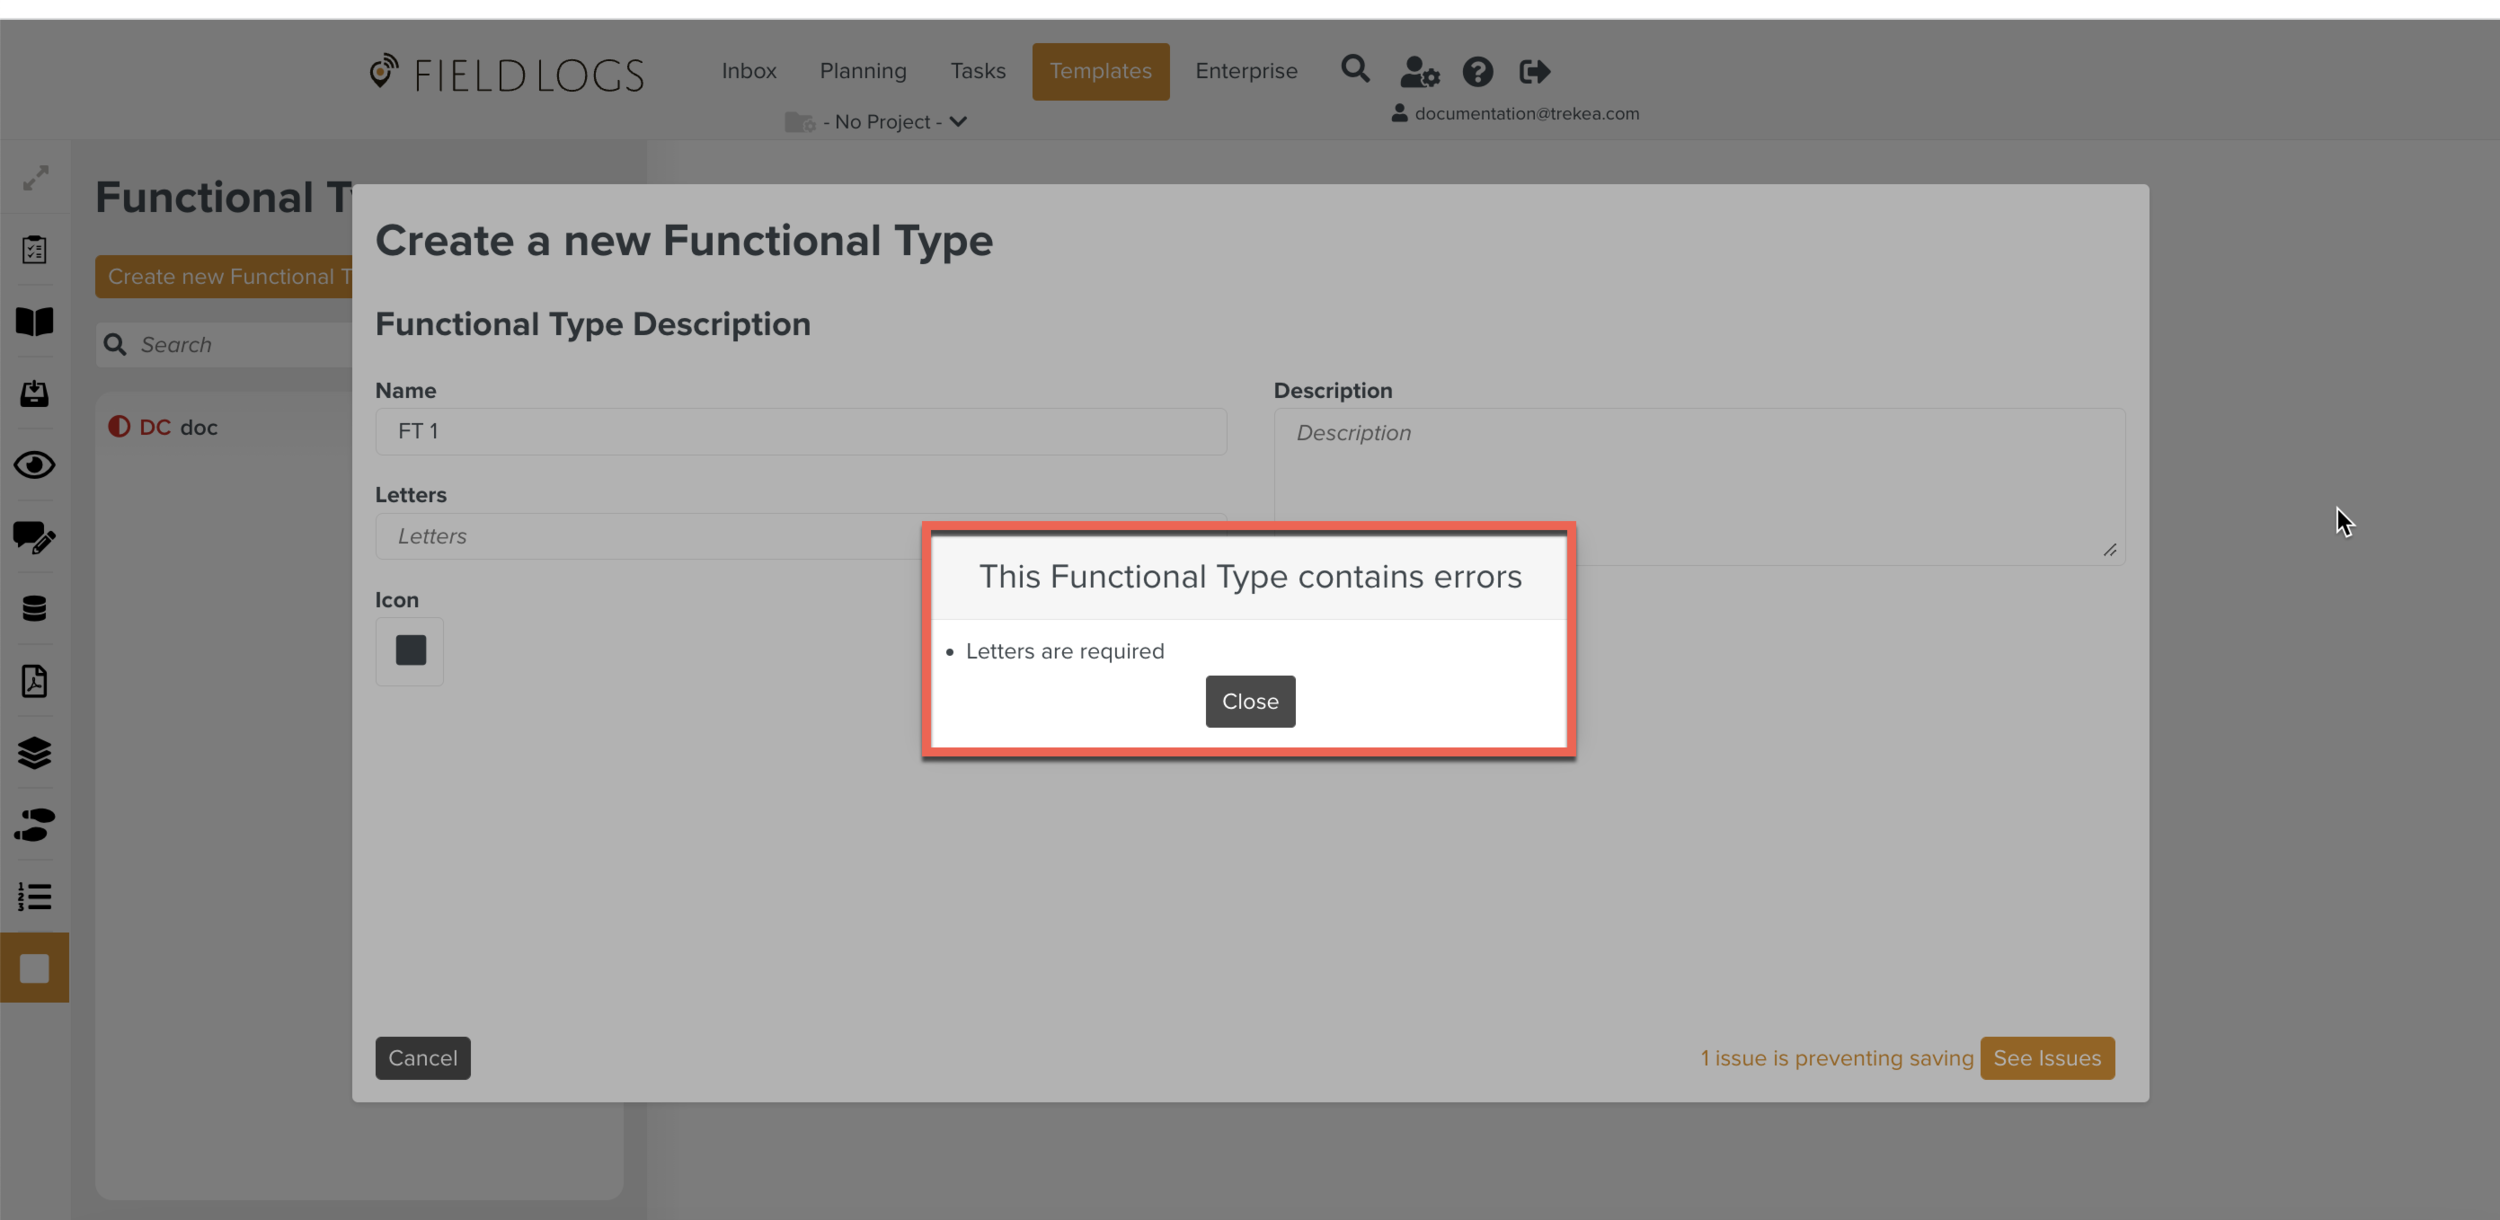Open the open-book sidebar icon
This screenshot has width=2500, height=1220.
point(35,322)
